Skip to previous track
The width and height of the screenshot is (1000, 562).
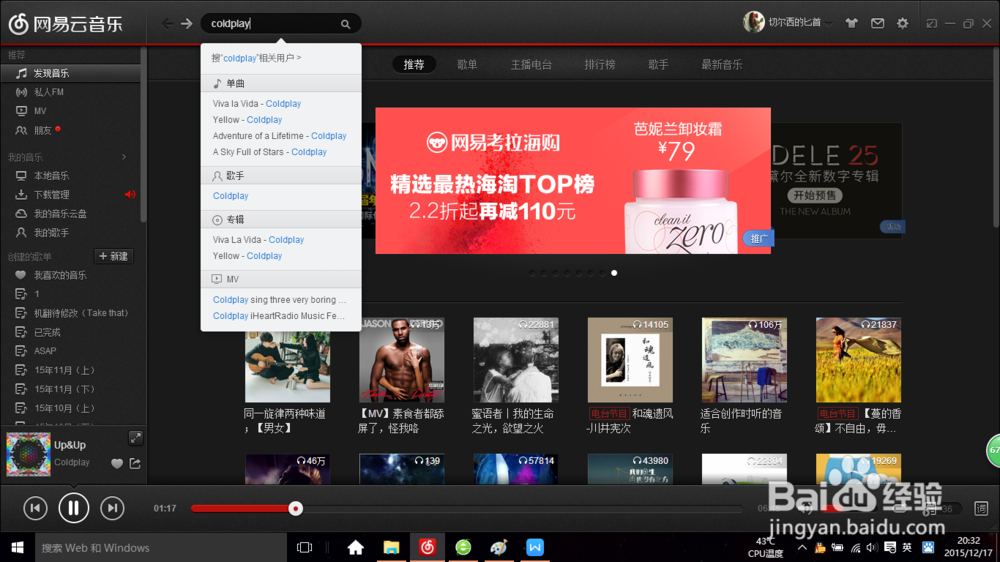tap(35, 508)
